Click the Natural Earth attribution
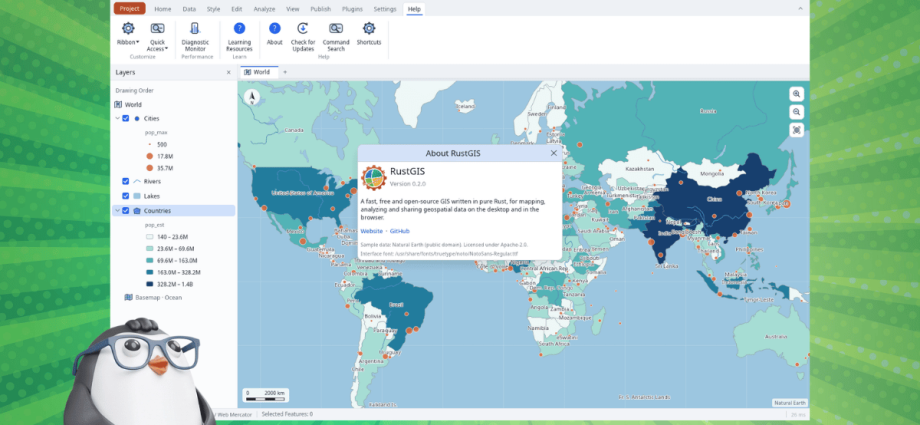Screen dimensions: 920x425 pyautogui.click(x=790, y=403)
